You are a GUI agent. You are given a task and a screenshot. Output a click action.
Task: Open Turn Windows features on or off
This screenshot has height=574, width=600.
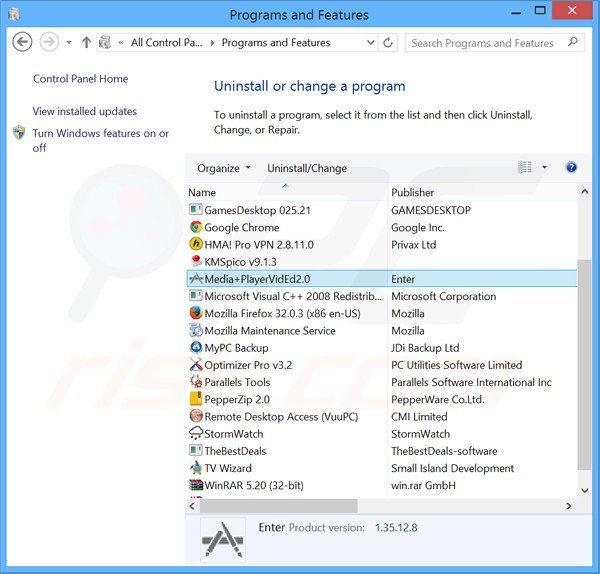[x=100, y=140]
